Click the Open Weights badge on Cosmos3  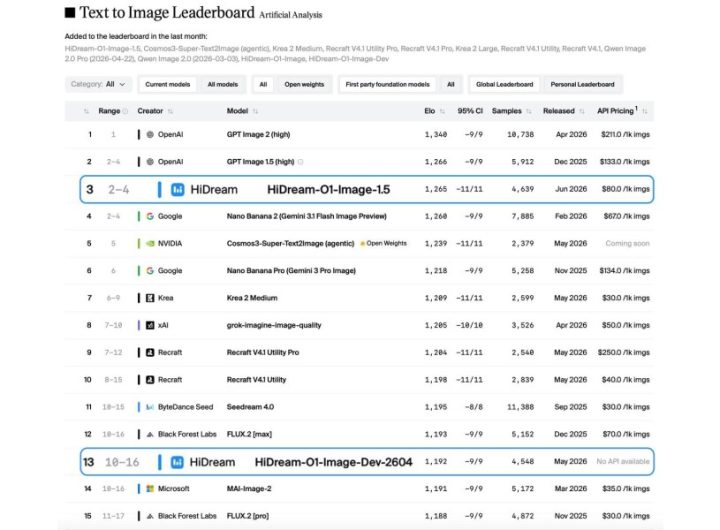click(384, 243)
